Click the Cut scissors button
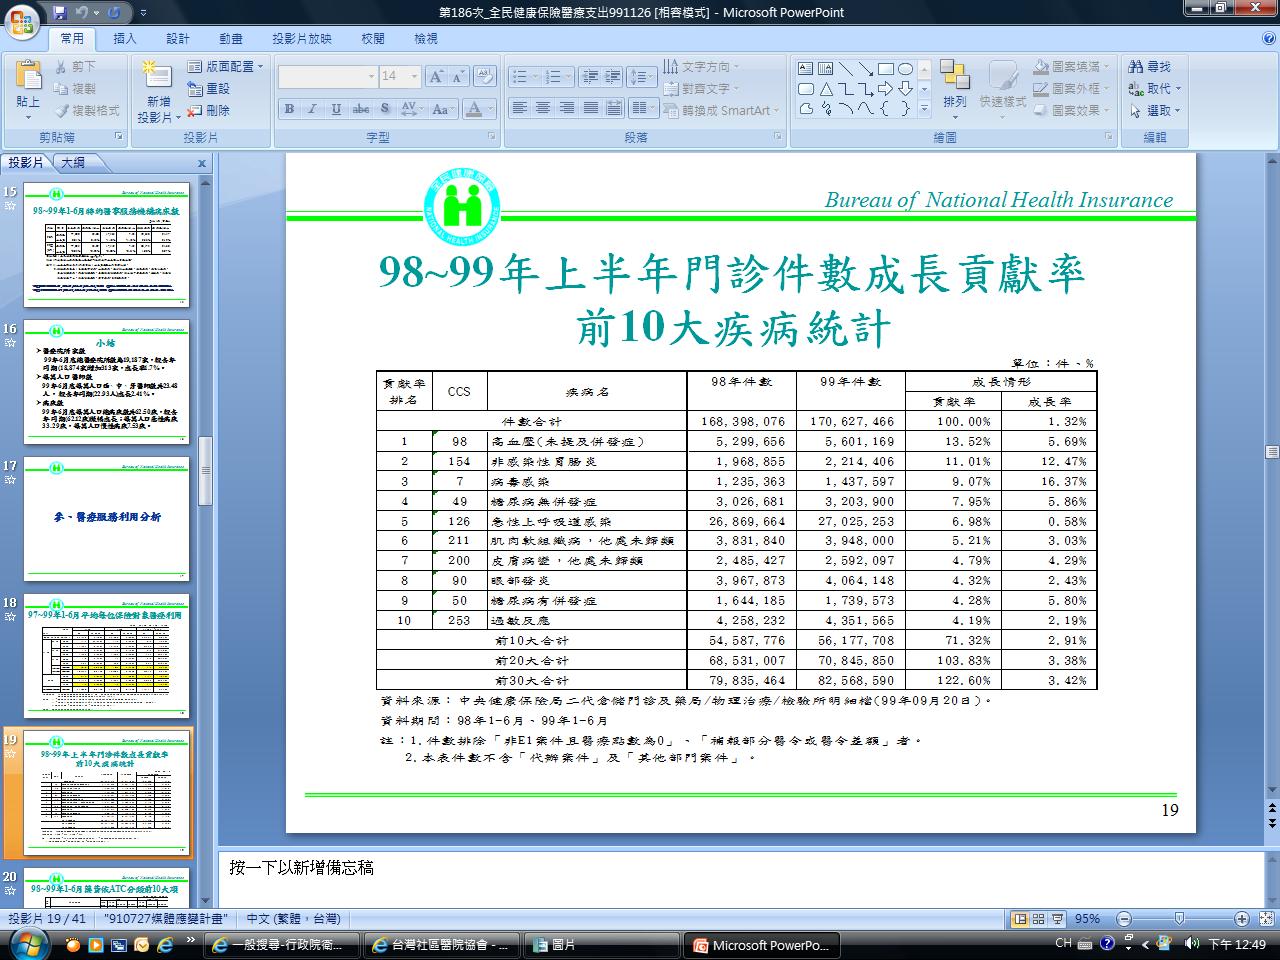This screenshot has width=1280, height=960. [x=77, y=66]
